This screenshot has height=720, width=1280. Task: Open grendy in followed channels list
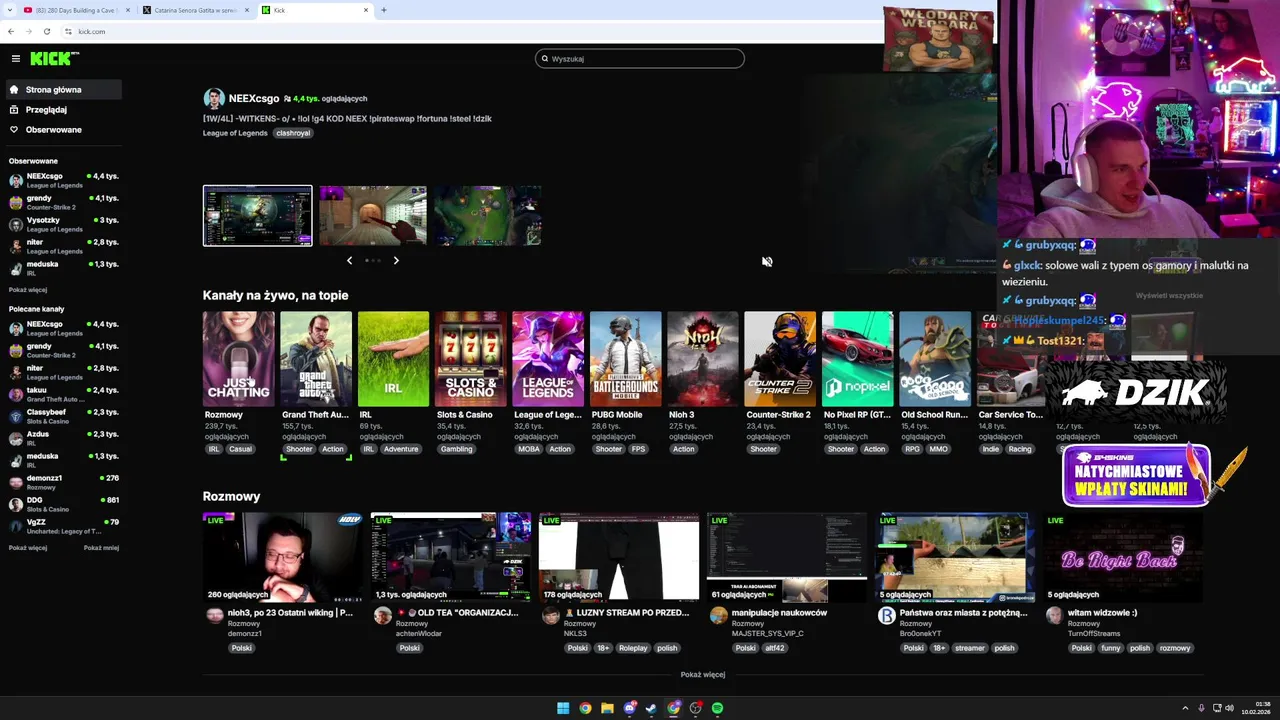click(63, 202)
